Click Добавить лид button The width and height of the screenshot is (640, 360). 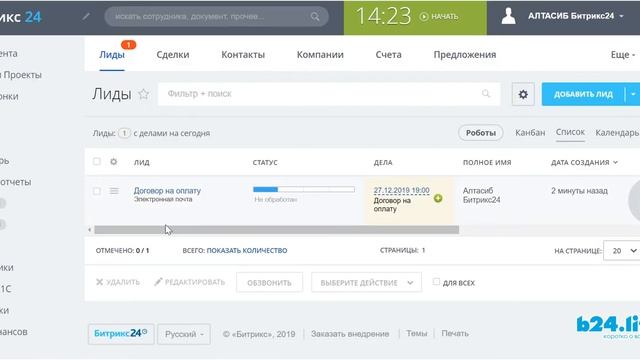pyautogui.click(x=583, y=94)
